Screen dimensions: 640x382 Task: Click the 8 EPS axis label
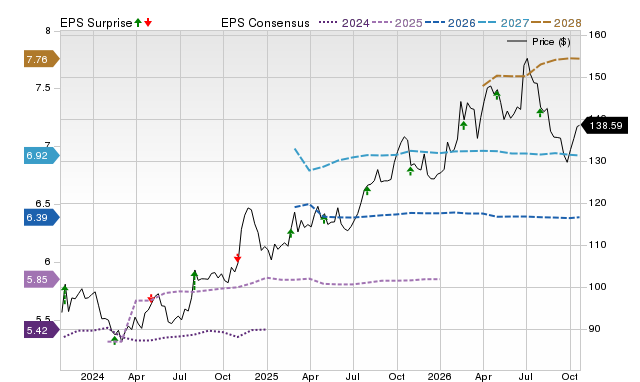click(x=48, y=31)
